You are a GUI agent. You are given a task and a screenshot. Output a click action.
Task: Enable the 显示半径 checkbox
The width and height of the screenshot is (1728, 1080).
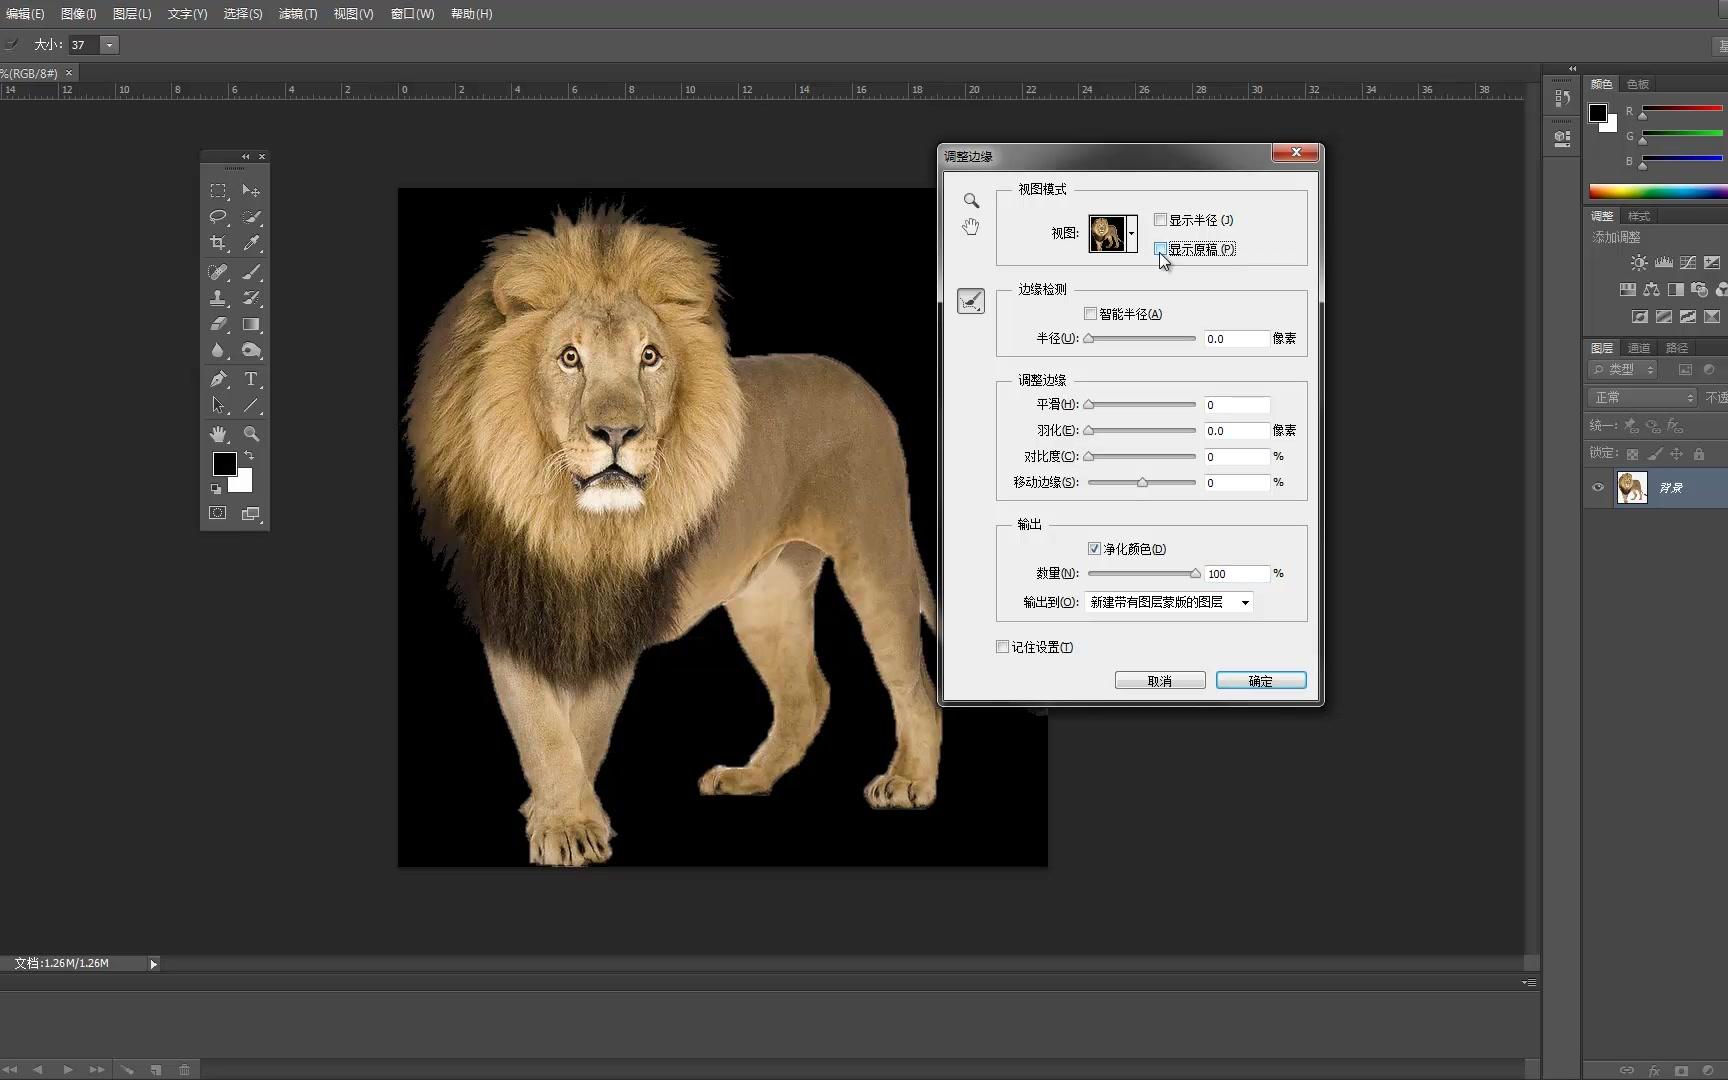(x=1161, y=220)
